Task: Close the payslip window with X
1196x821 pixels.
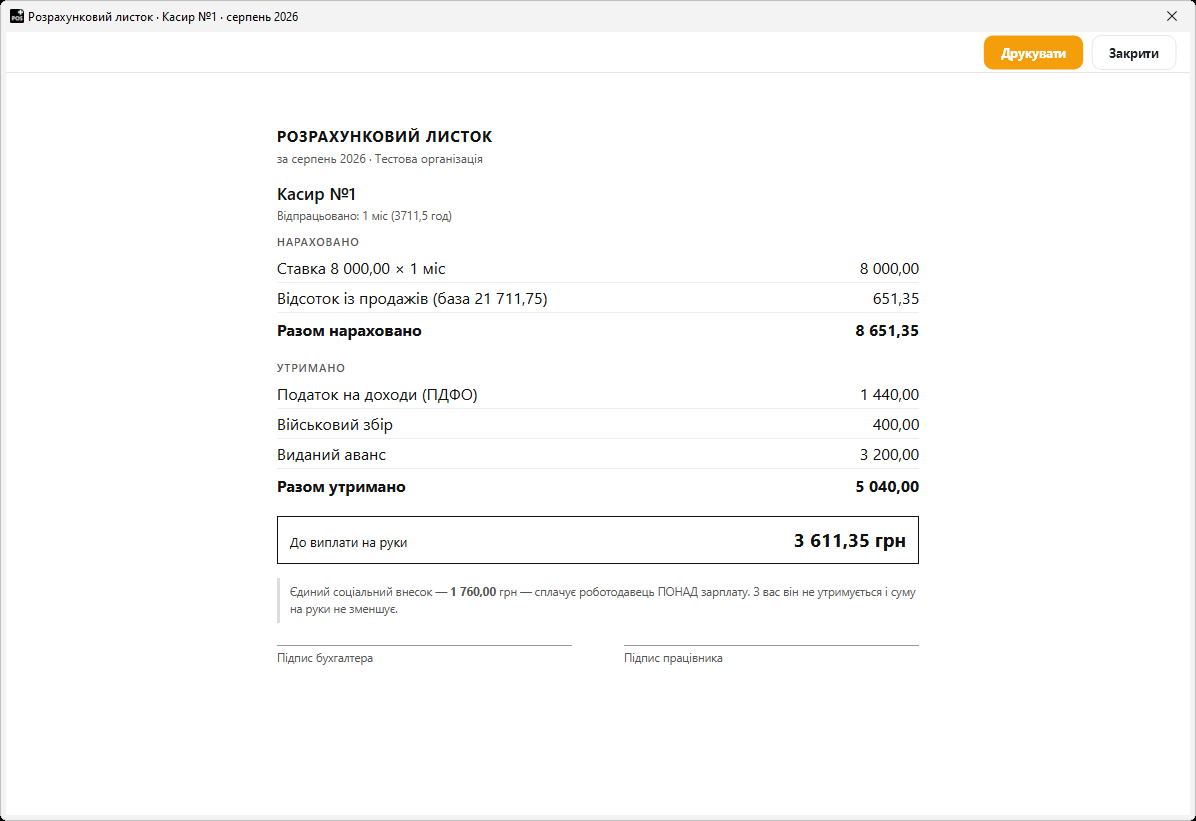Action: [x=1172, y=16]
